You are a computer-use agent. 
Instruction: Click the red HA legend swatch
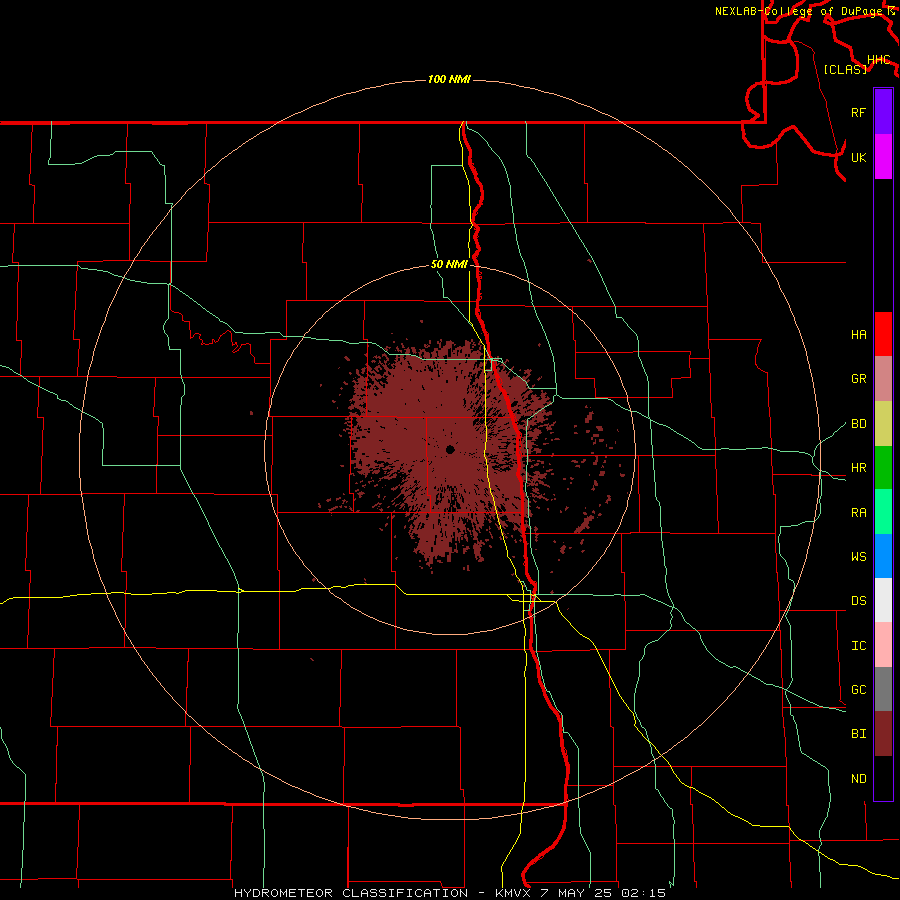pos(883,334)
